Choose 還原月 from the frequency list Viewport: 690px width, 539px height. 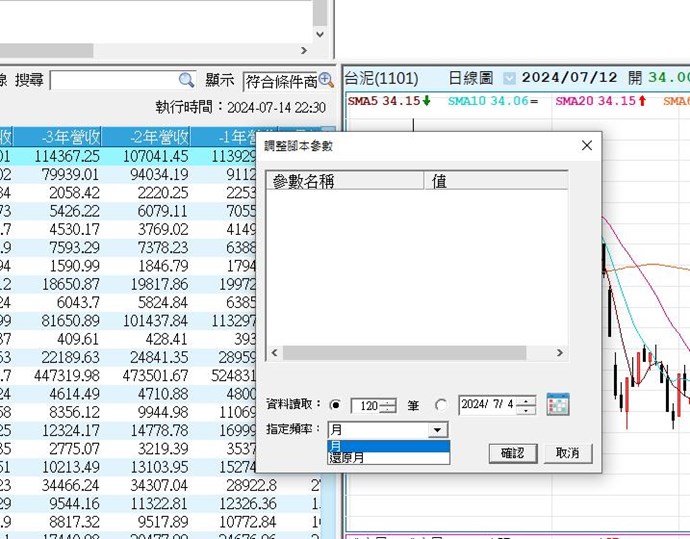(x=388, y=458)
